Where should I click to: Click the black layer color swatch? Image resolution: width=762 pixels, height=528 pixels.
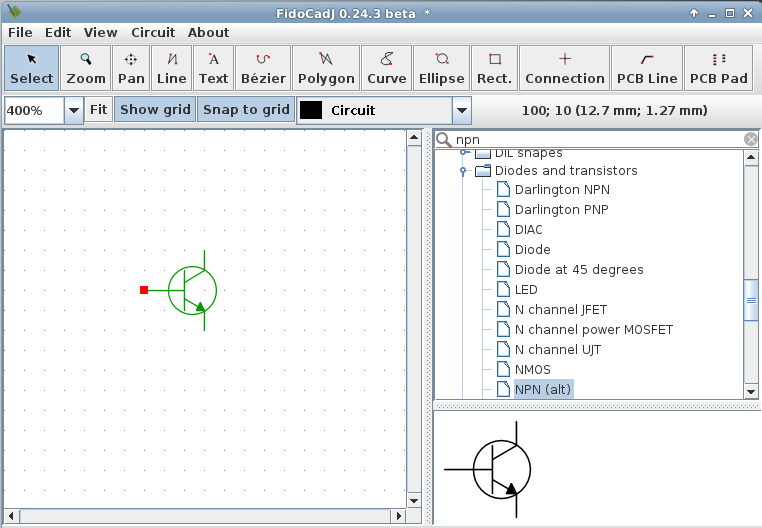(x=311, y=111)
